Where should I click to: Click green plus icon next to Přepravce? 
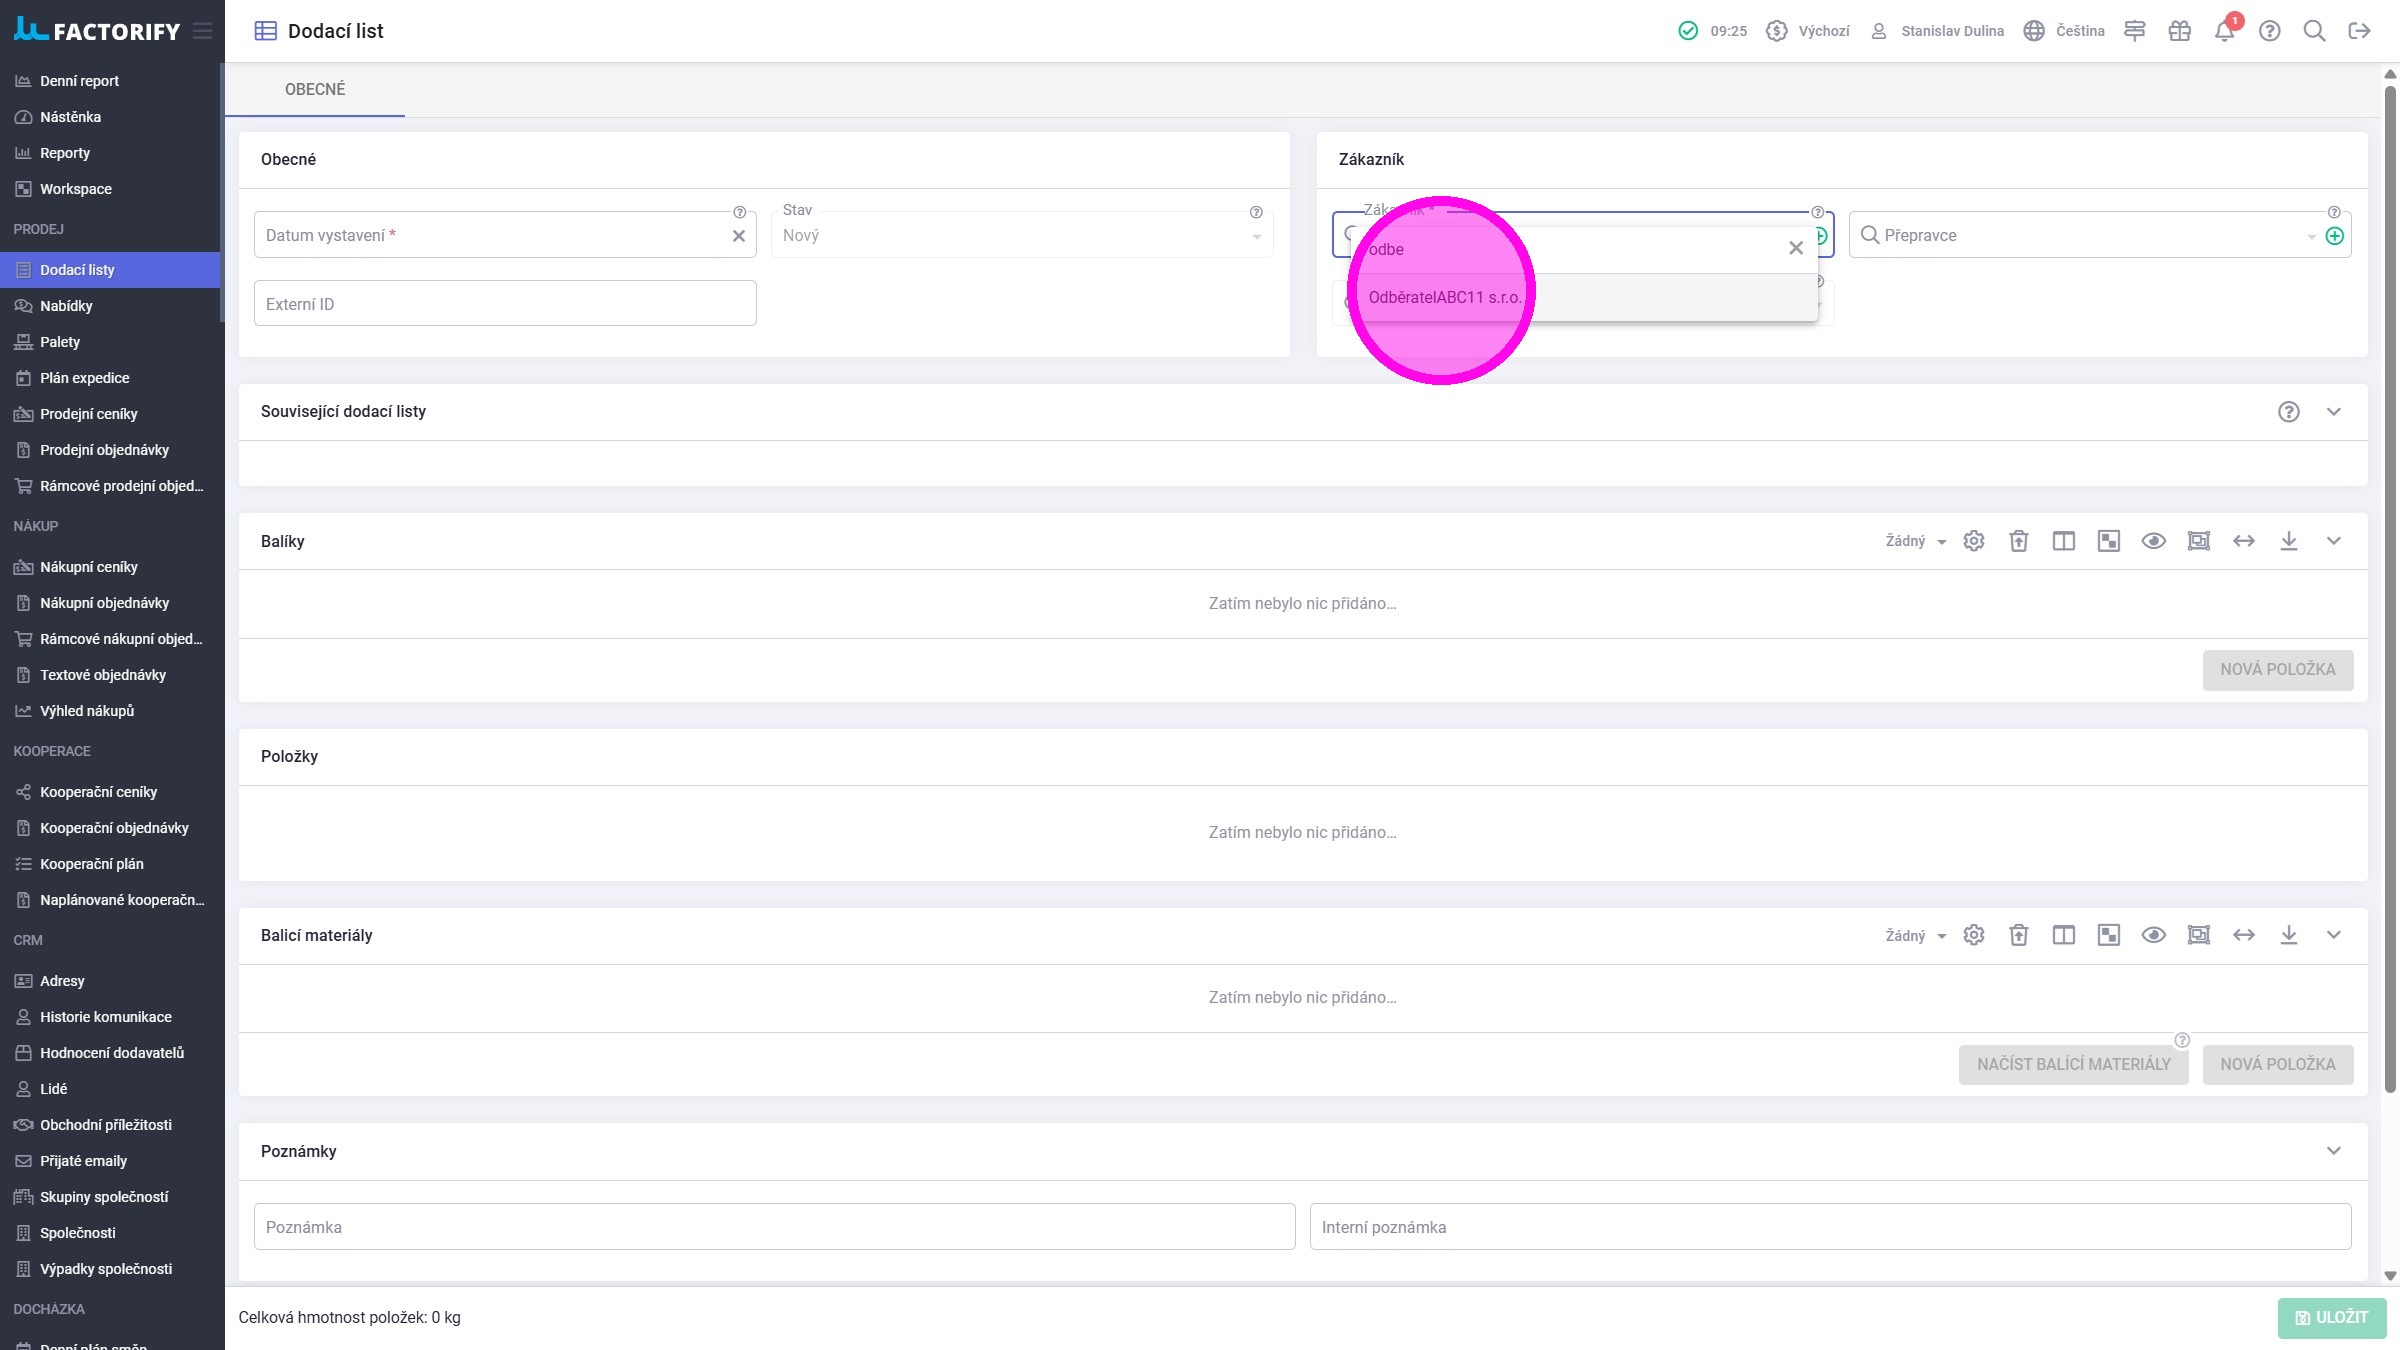[x=2334, y=236]
